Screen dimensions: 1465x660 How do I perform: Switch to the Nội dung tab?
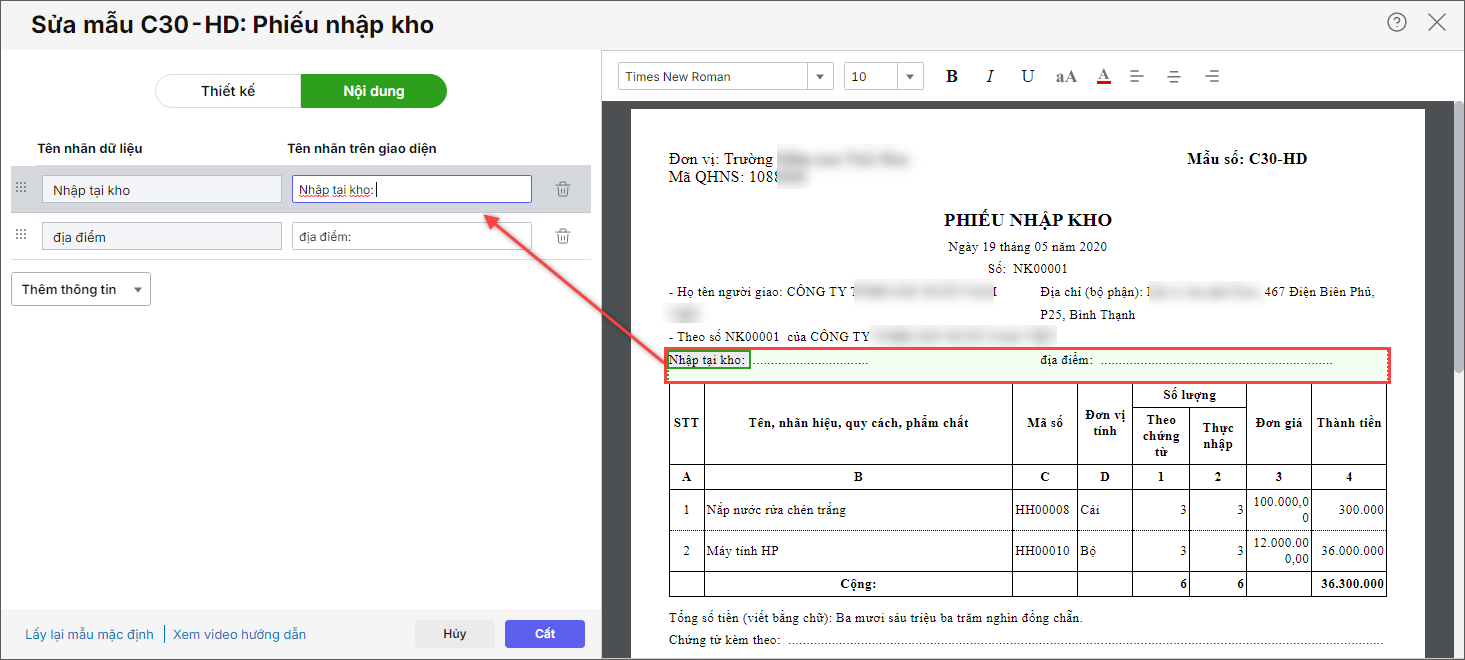click(x=374, y=91)
